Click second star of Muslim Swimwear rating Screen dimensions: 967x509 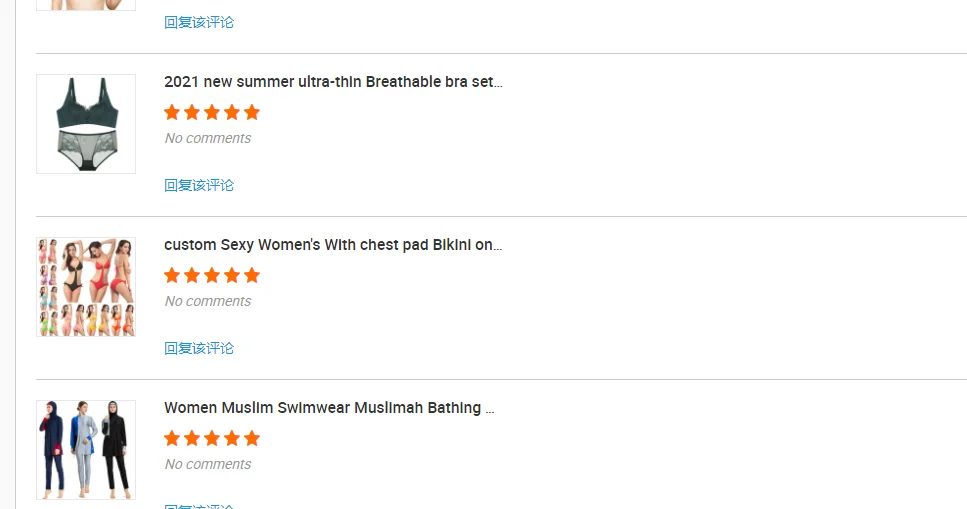192,438
